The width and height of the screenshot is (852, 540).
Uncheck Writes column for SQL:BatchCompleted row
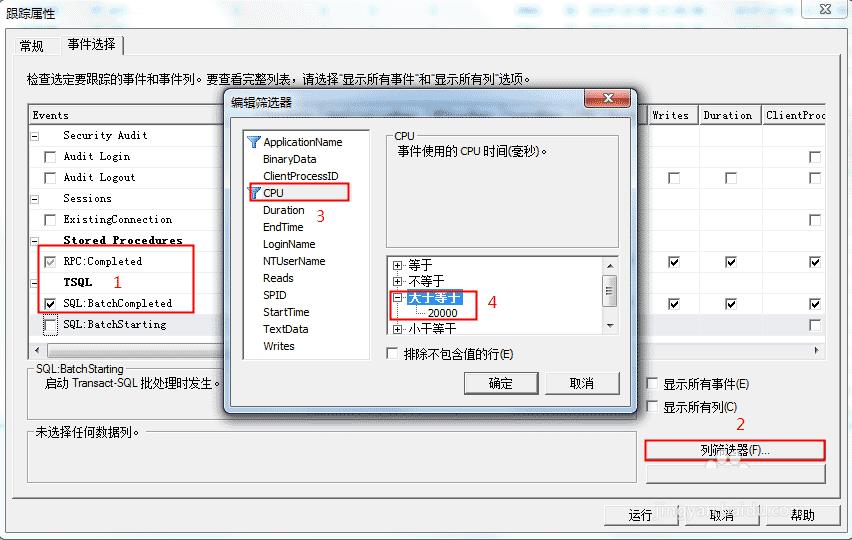674,304
